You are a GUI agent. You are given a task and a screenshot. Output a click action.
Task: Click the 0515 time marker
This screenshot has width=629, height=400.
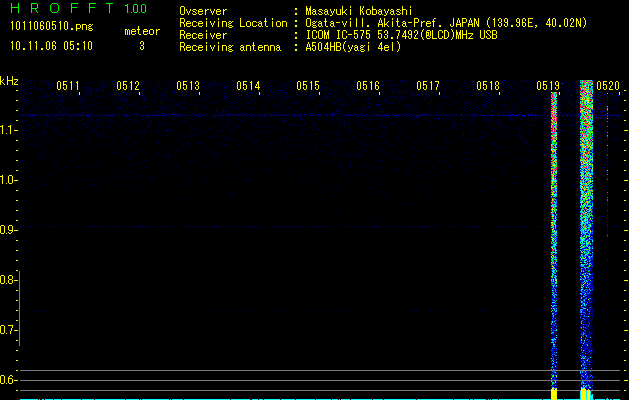pyautogui.click(x=308, y=86)
